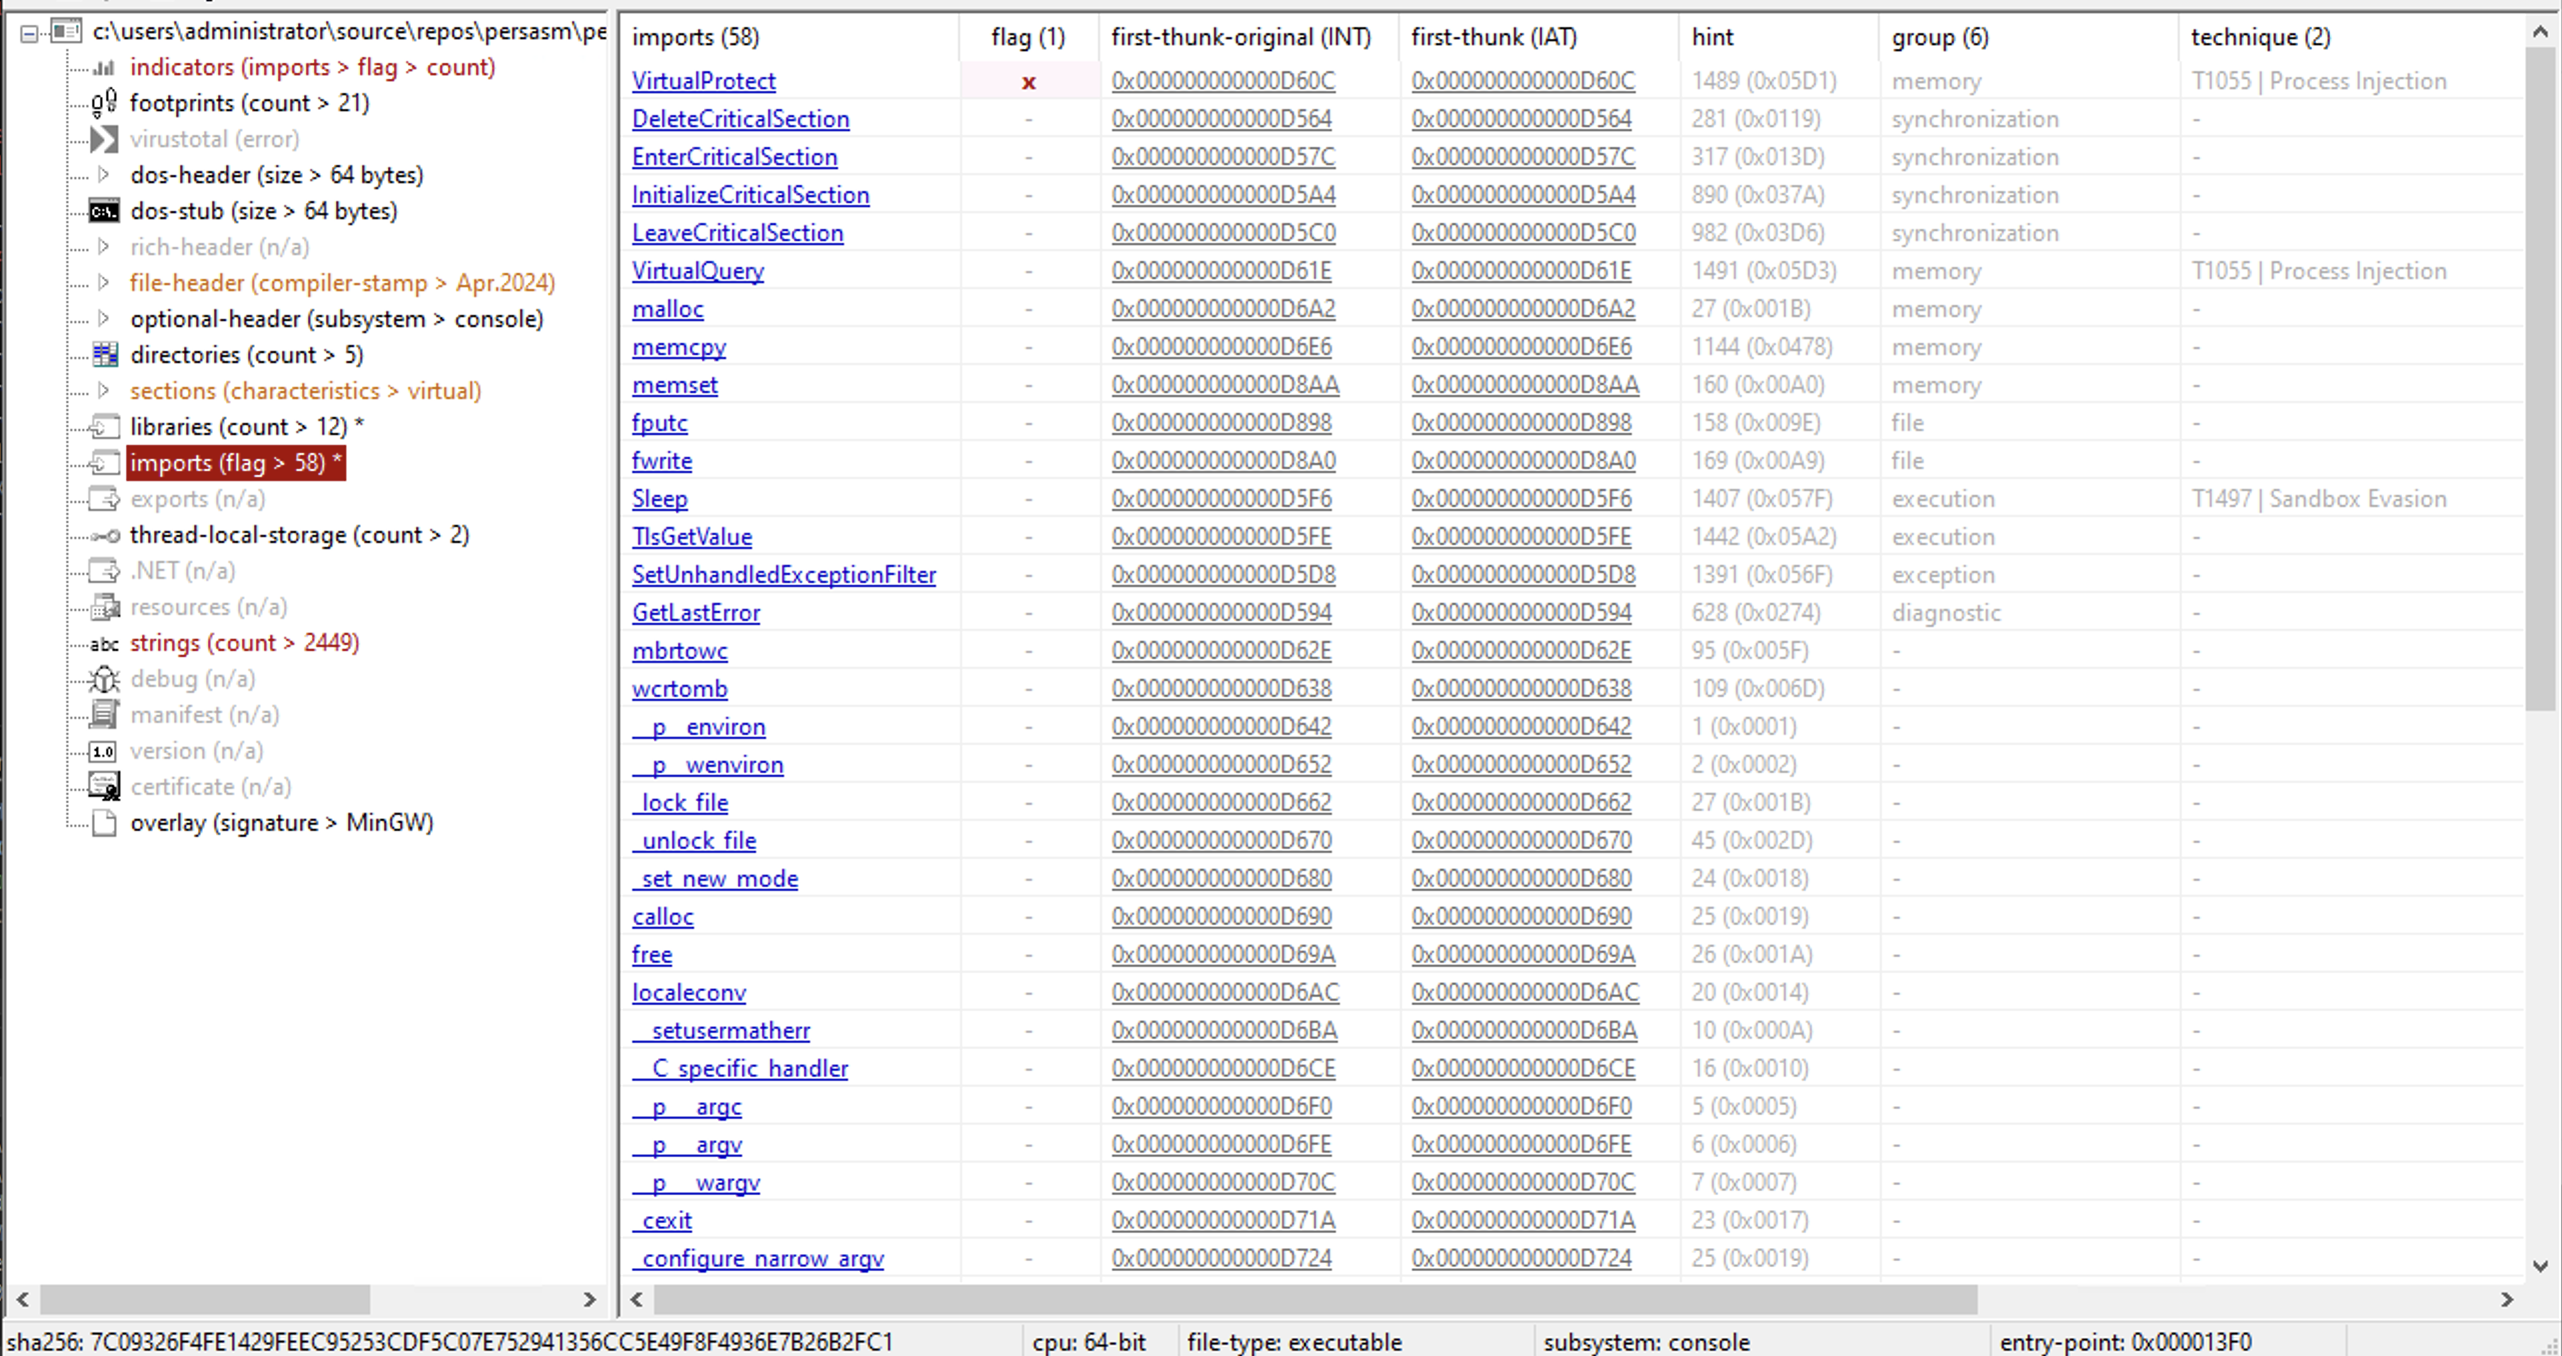Click the flag marker on the VirtualProtect row
Viewport: 2562px width, 1356px height.
(x=1028, y=82)
